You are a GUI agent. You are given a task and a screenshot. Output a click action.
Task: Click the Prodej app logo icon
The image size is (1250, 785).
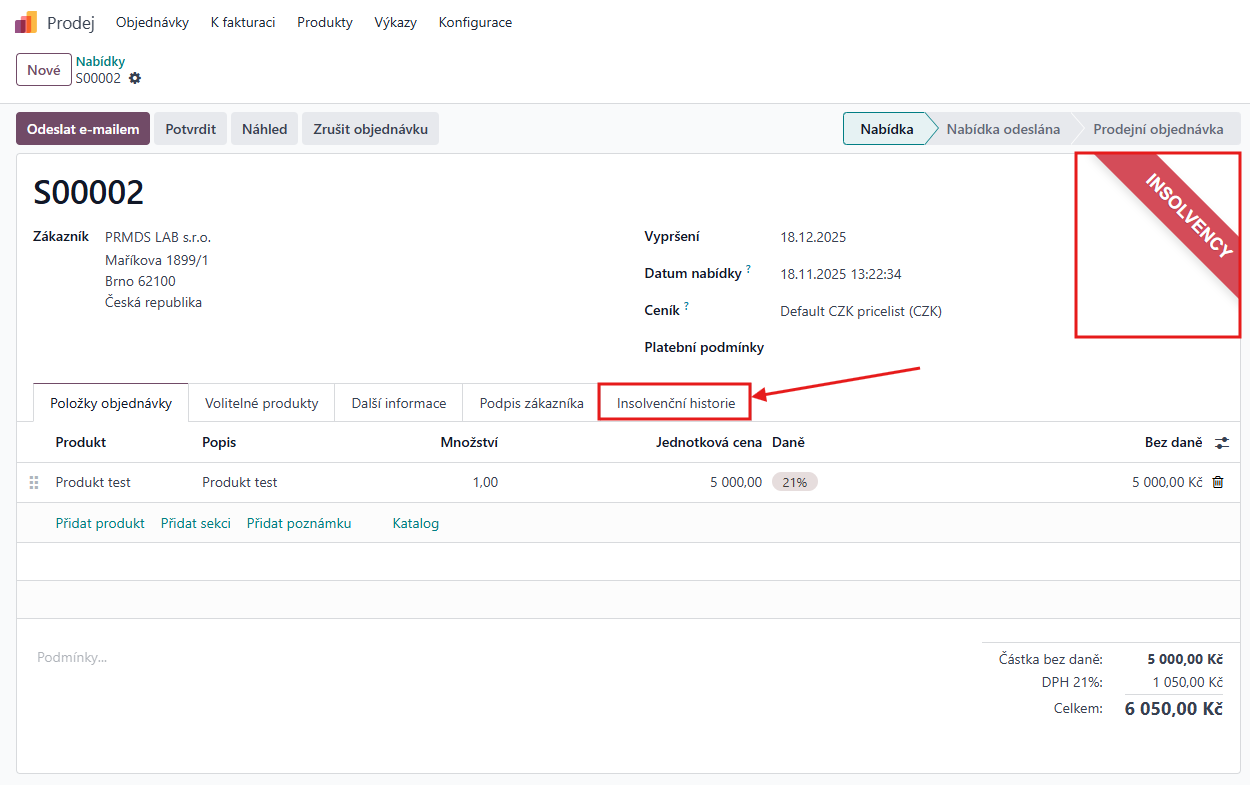(26, 22)
